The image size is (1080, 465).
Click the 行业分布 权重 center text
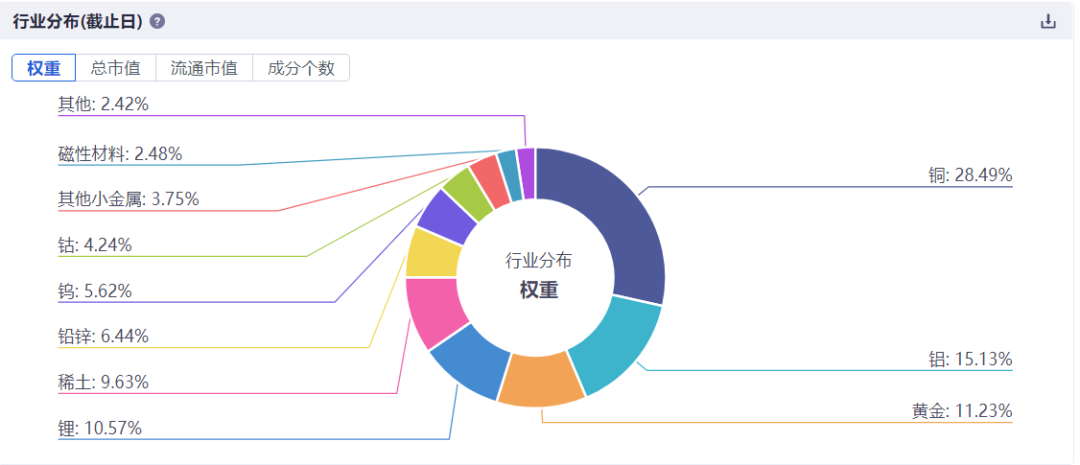(539, 276)
